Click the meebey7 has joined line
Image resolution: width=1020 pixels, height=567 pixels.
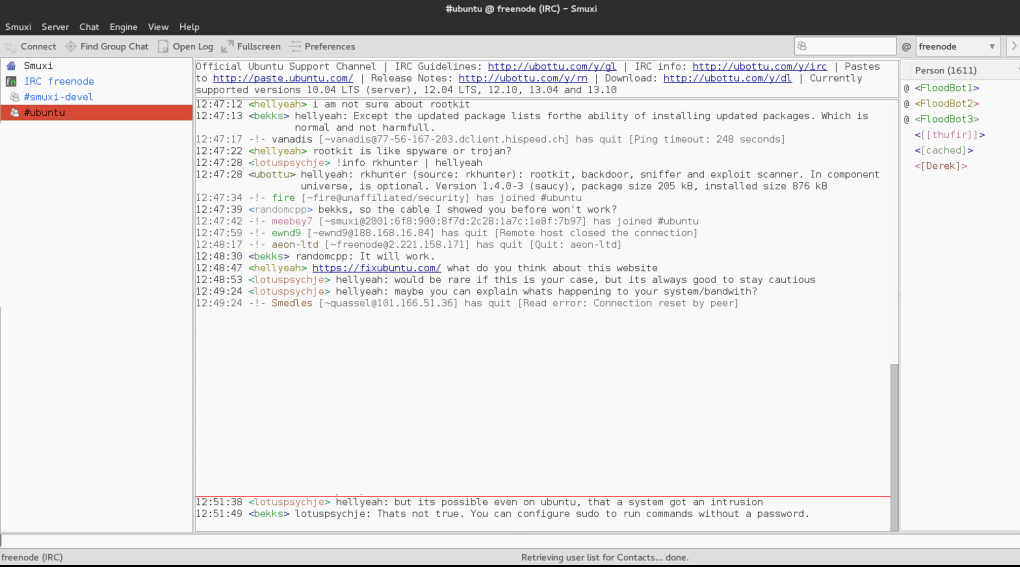point(447,221)
